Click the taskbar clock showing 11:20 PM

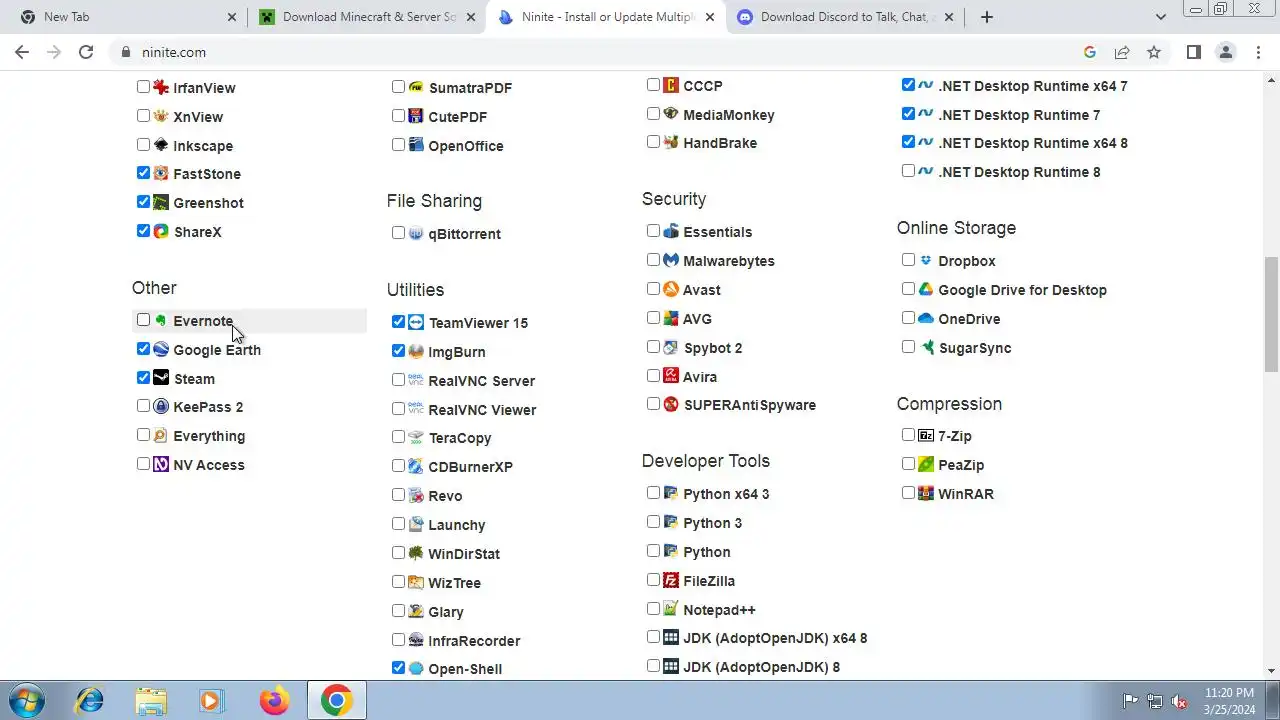pyautogui.click(x=1229, y=700)
